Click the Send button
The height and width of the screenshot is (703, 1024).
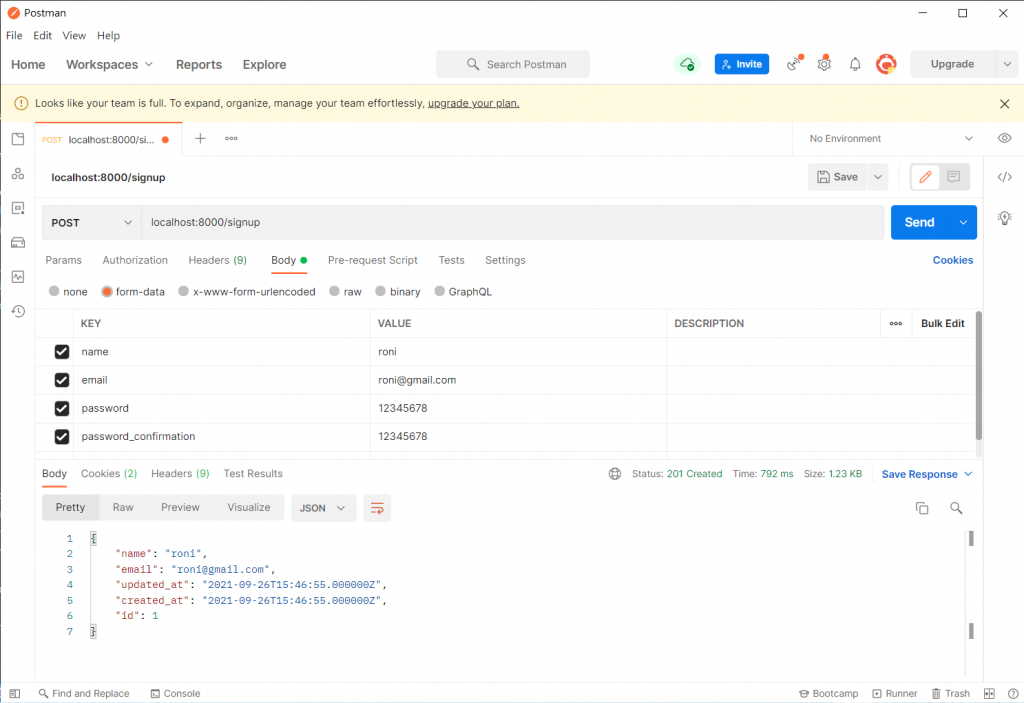point(920,223)
